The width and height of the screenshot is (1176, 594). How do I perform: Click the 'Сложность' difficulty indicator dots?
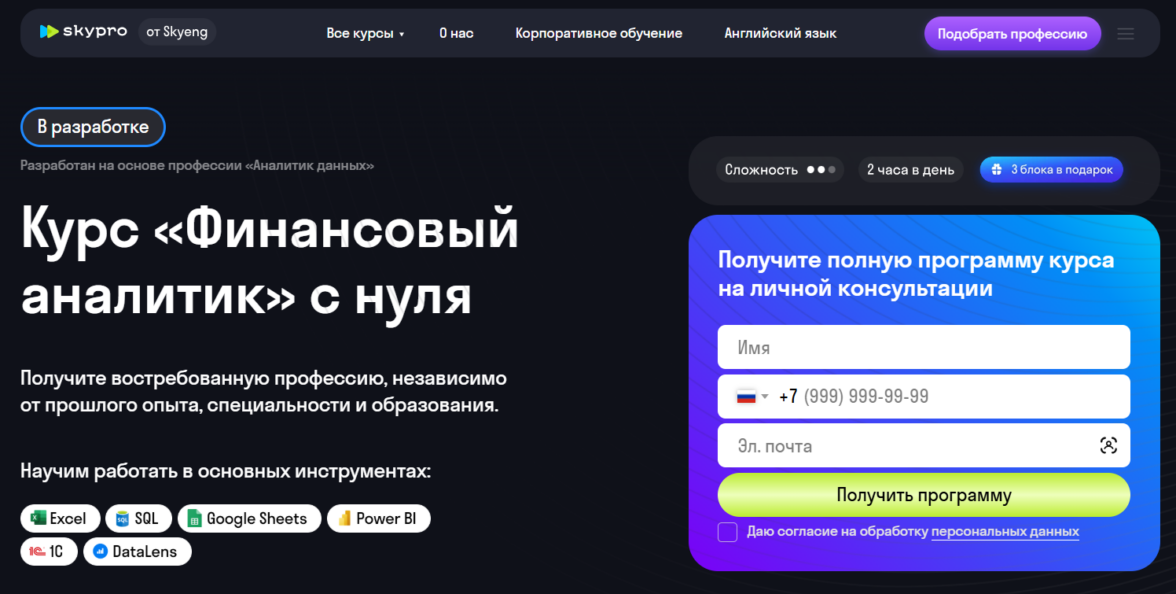820,170
